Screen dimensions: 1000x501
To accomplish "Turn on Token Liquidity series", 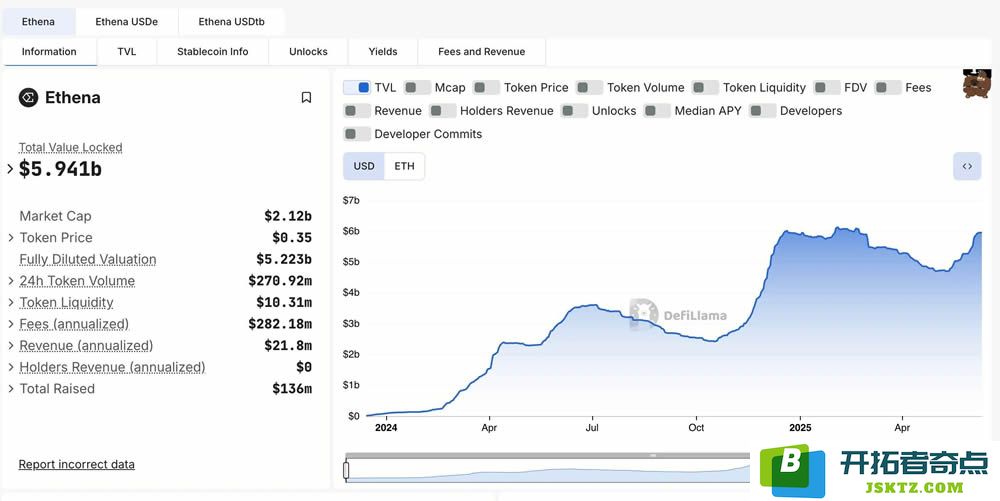I will tap(705, 87).
